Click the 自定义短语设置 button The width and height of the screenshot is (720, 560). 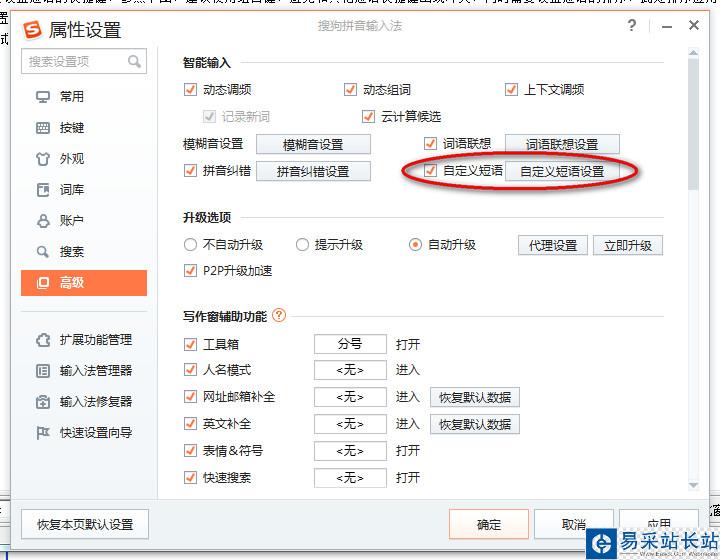(562, 171)
